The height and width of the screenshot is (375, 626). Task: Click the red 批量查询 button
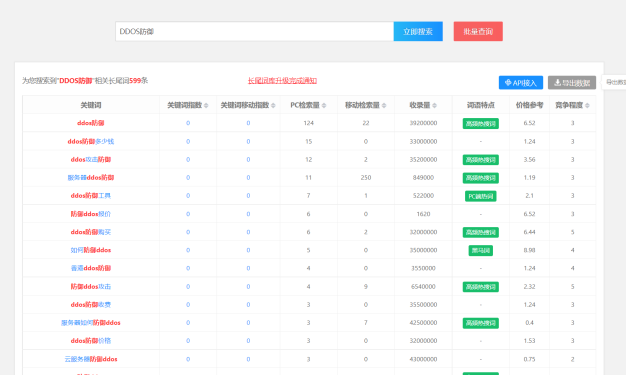(478, 32)
